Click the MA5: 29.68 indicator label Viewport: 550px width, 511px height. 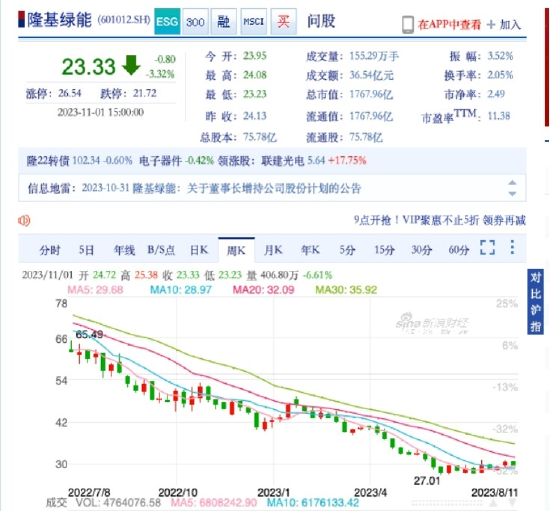95,290
